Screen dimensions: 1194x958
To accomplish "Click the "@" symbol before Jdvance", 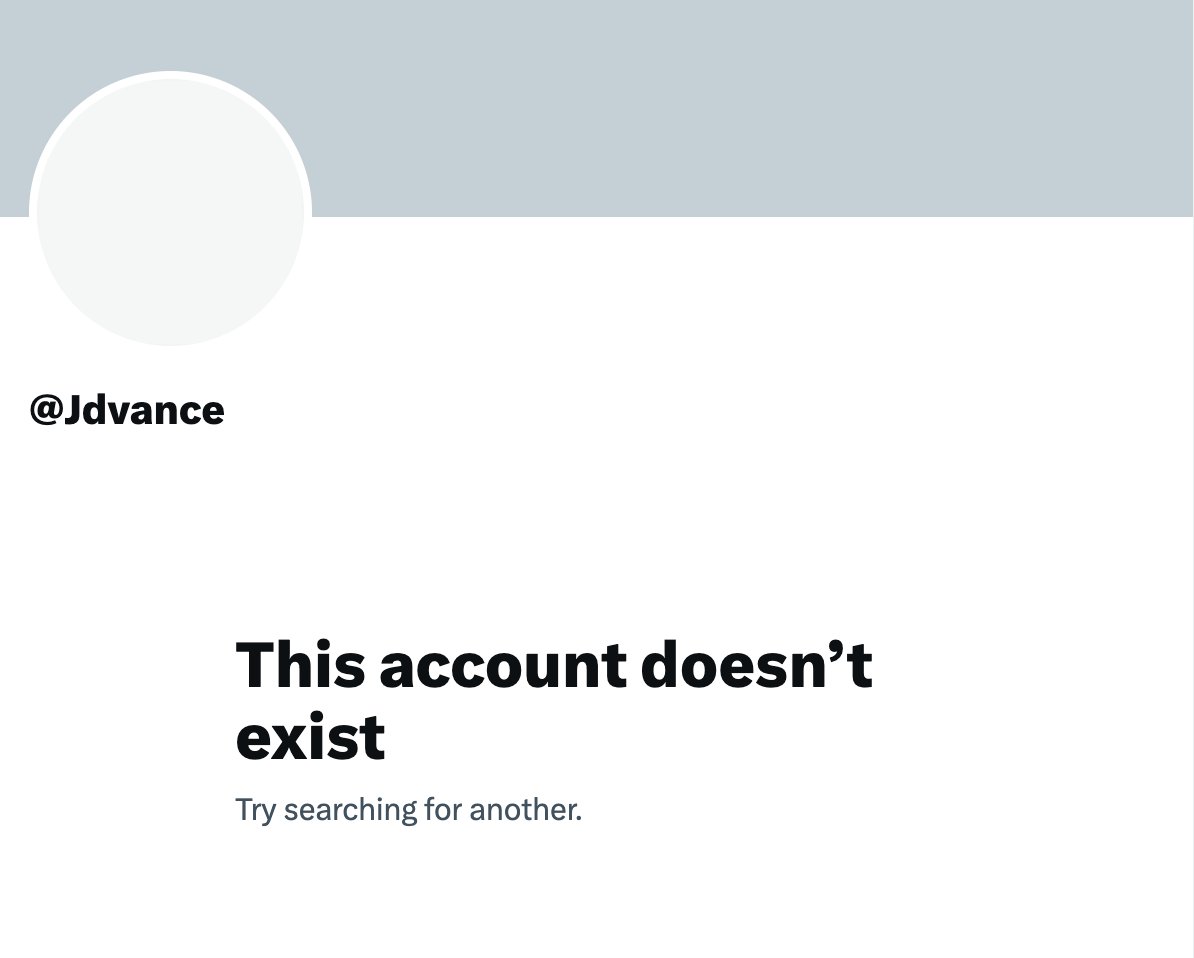I will tap(45, 410).
